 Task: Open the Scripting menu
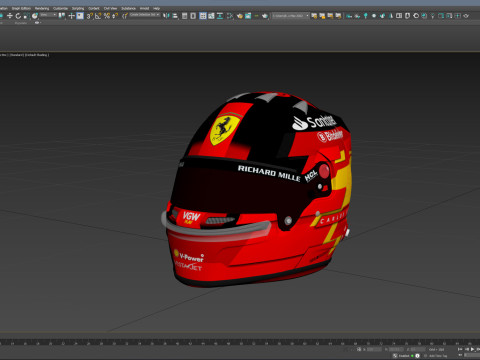coord(78,8)
